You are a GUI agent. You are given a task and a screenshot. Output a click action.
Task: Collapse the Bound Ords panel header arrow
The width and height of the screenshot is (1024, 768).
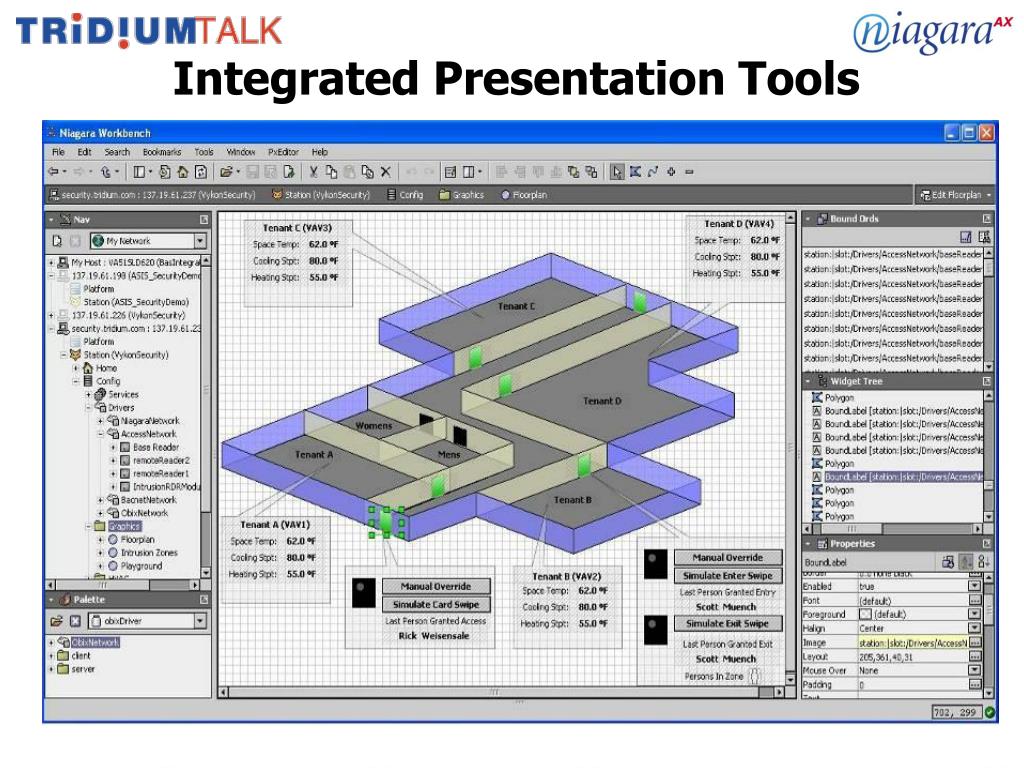[808, 219]
